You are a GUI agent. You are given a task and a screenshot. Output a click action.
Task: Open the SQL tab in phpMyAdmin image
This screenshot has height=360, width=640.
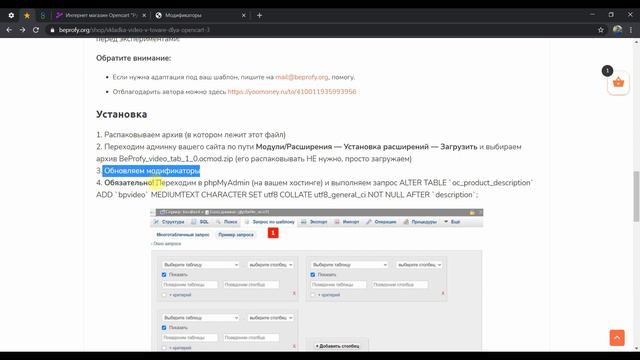pos(200,222)
